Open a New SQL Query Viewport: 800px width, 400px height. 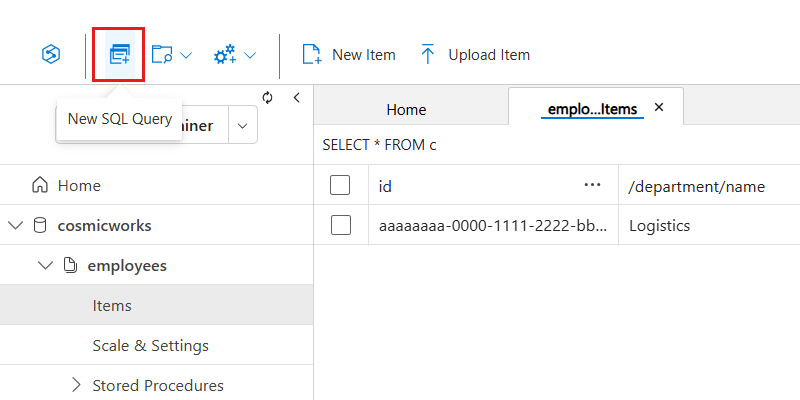[120, 55]
